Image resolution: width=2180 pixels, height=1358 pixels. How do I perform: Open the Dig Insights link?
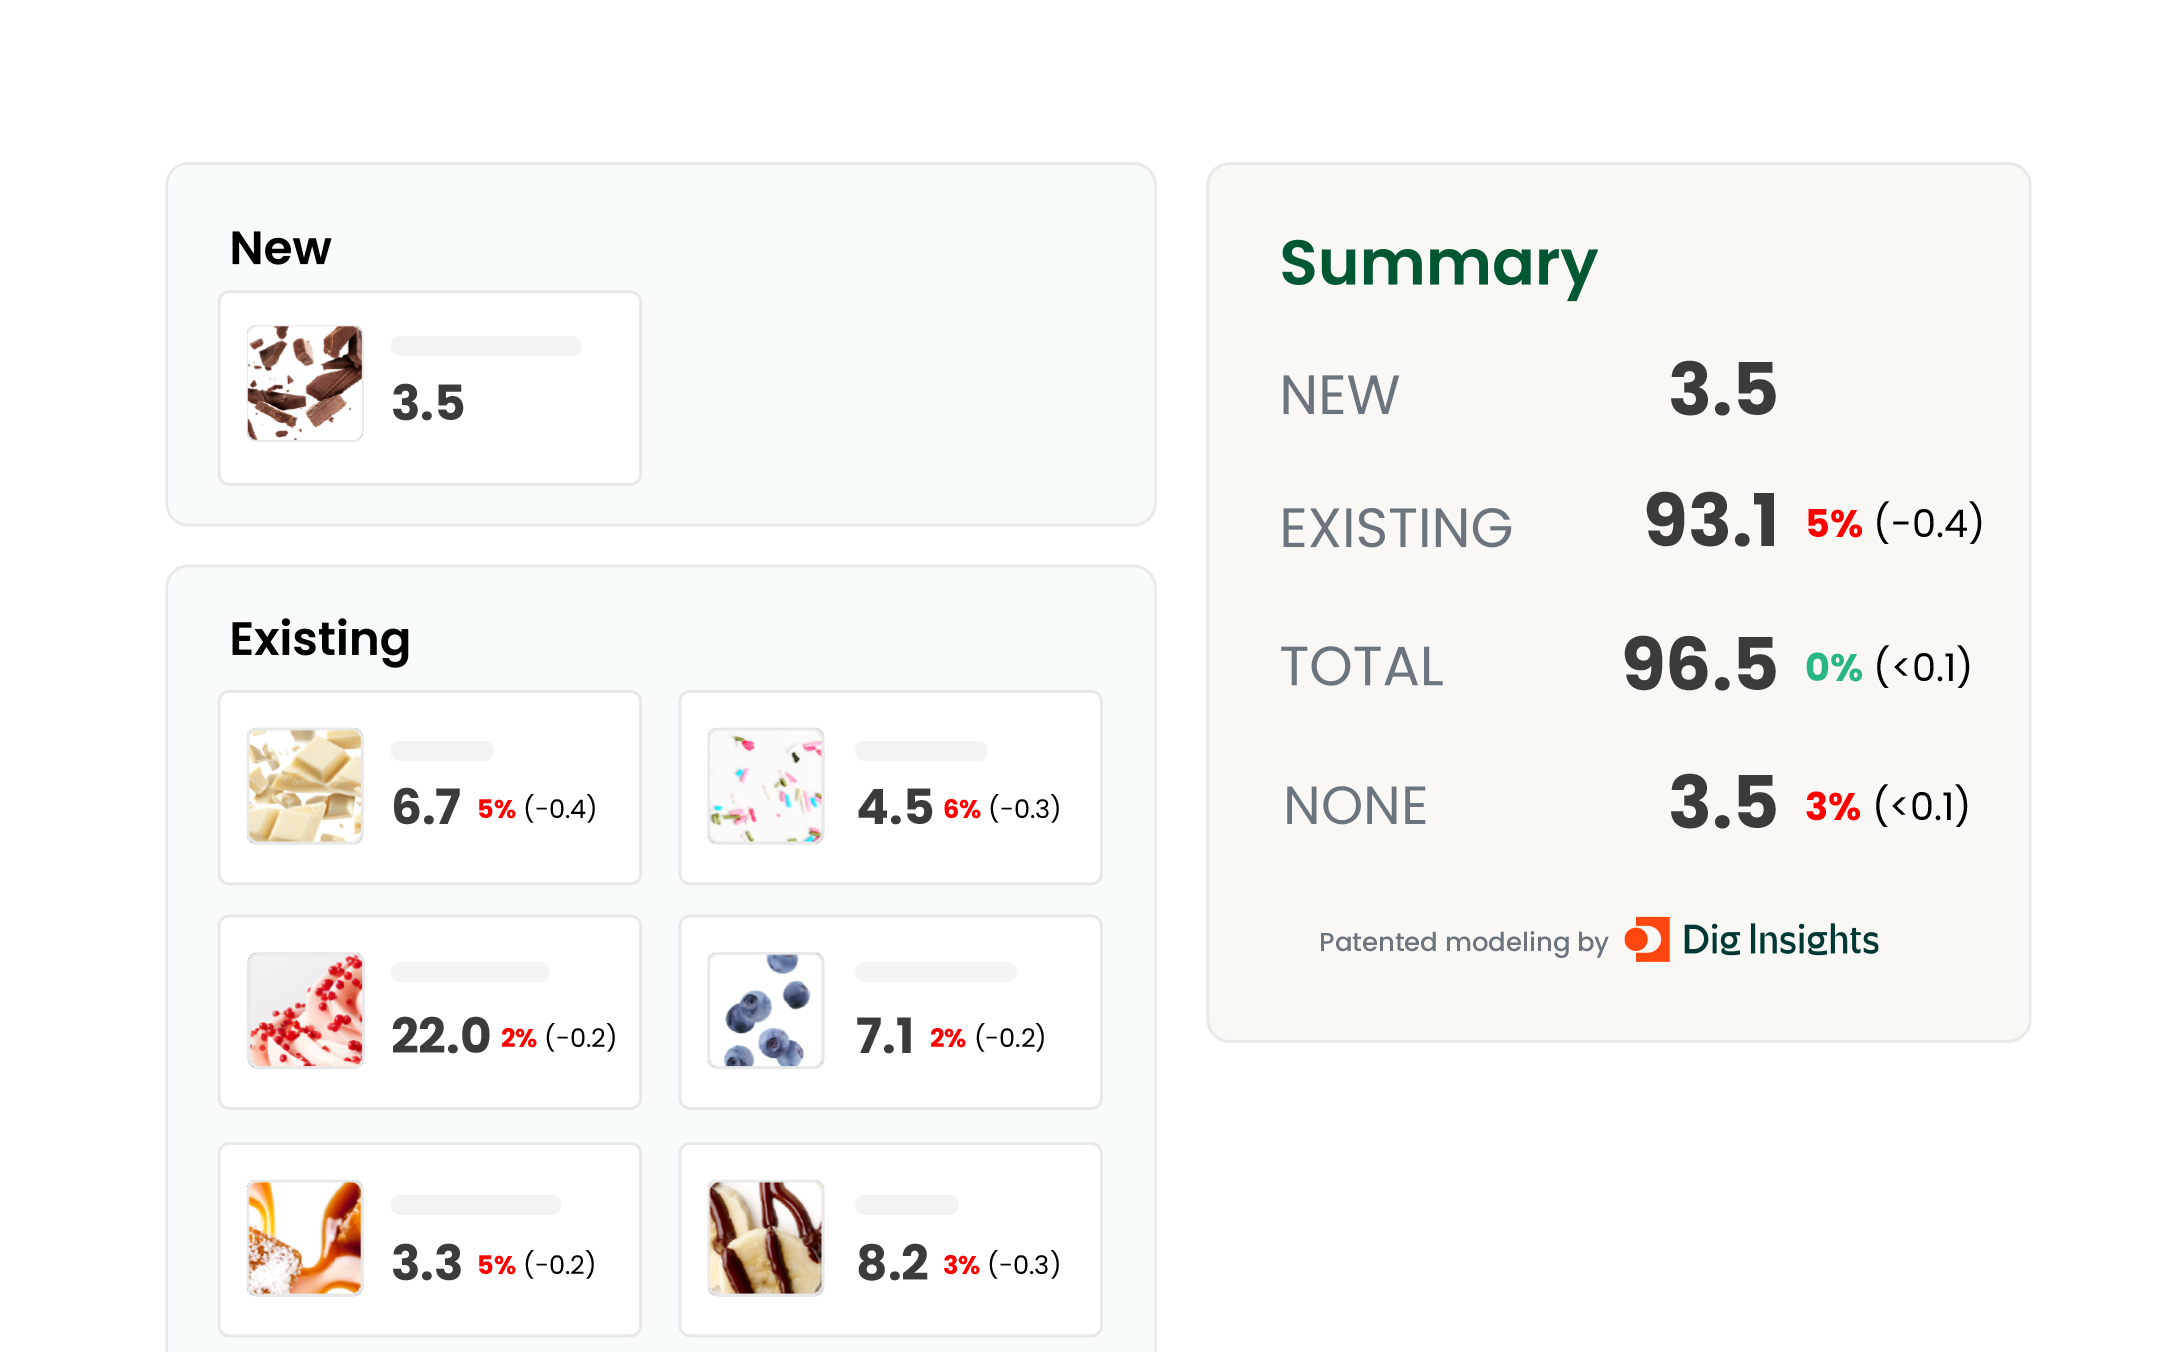click(1780, 940)
